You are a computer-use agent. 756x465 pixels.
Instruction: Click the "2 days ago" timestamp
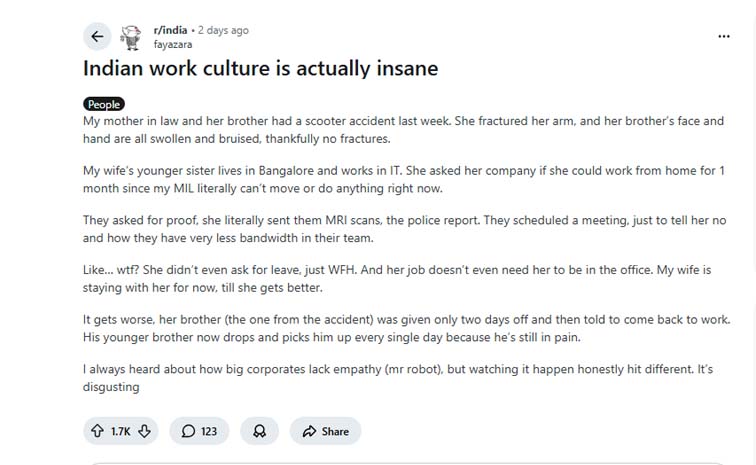tap(224, 30)
